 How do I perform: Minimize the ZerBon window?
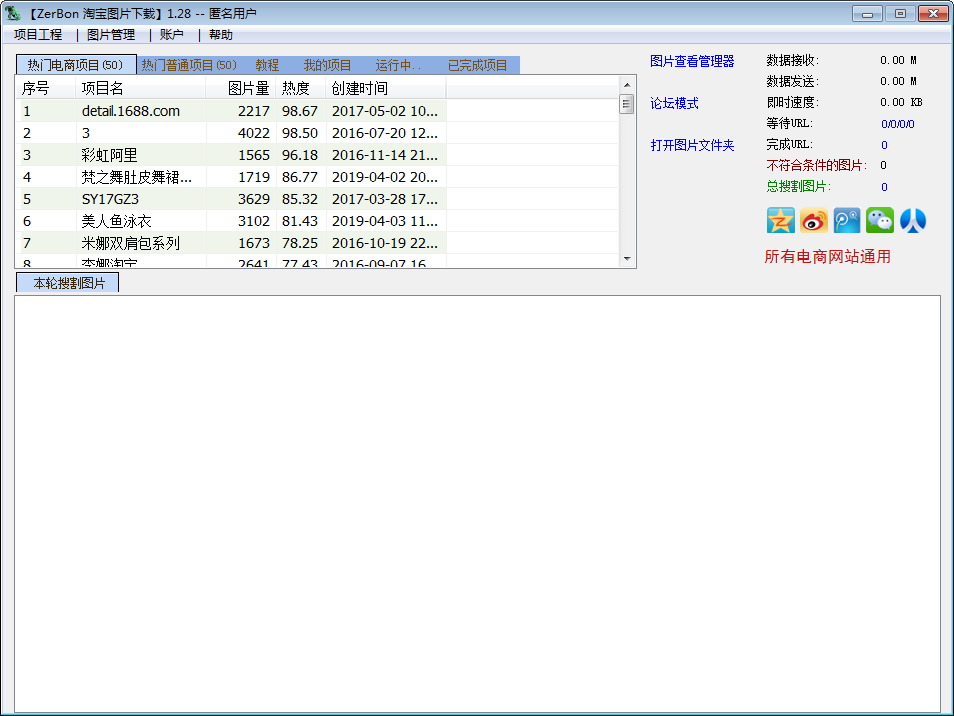(867, 13)
